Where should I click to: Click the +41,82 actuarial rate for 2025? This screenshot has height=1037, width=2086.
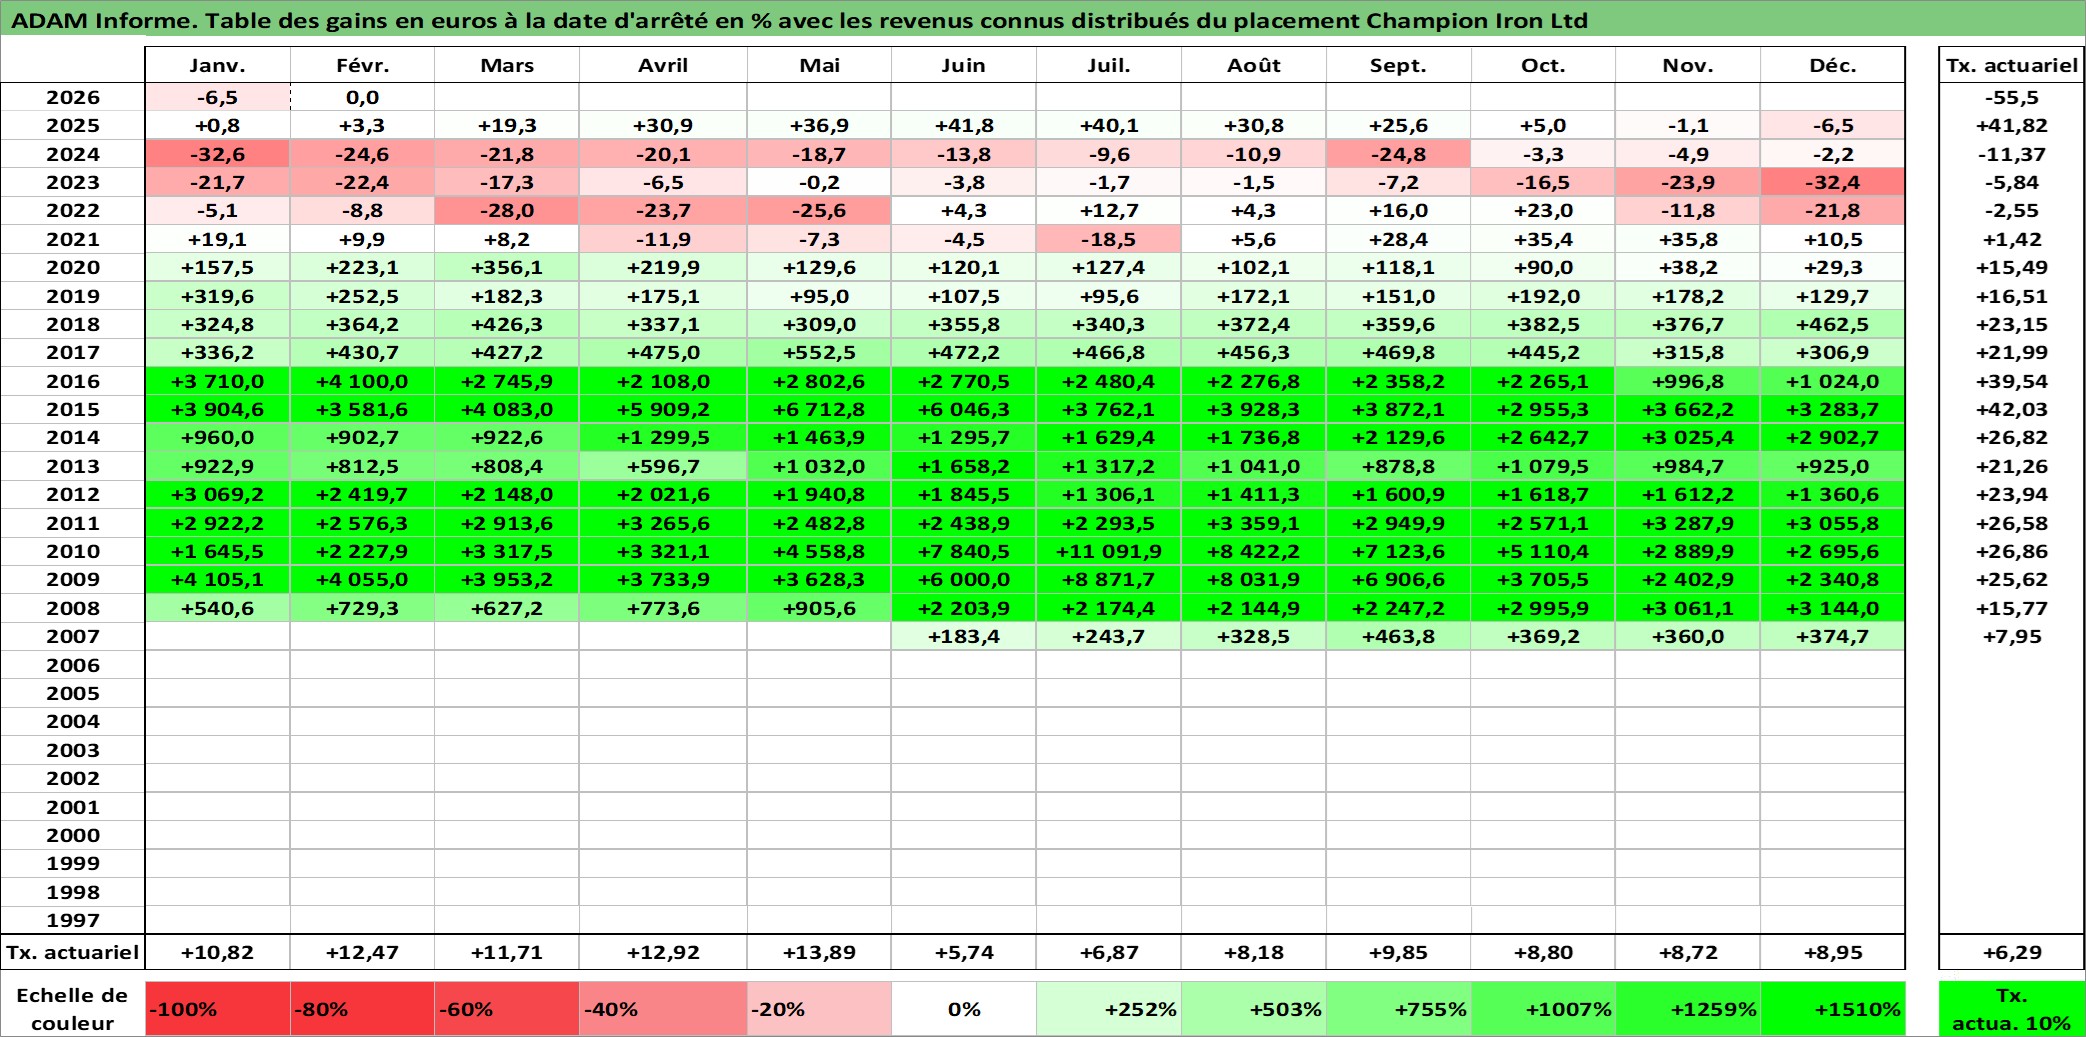(2012, 125)
